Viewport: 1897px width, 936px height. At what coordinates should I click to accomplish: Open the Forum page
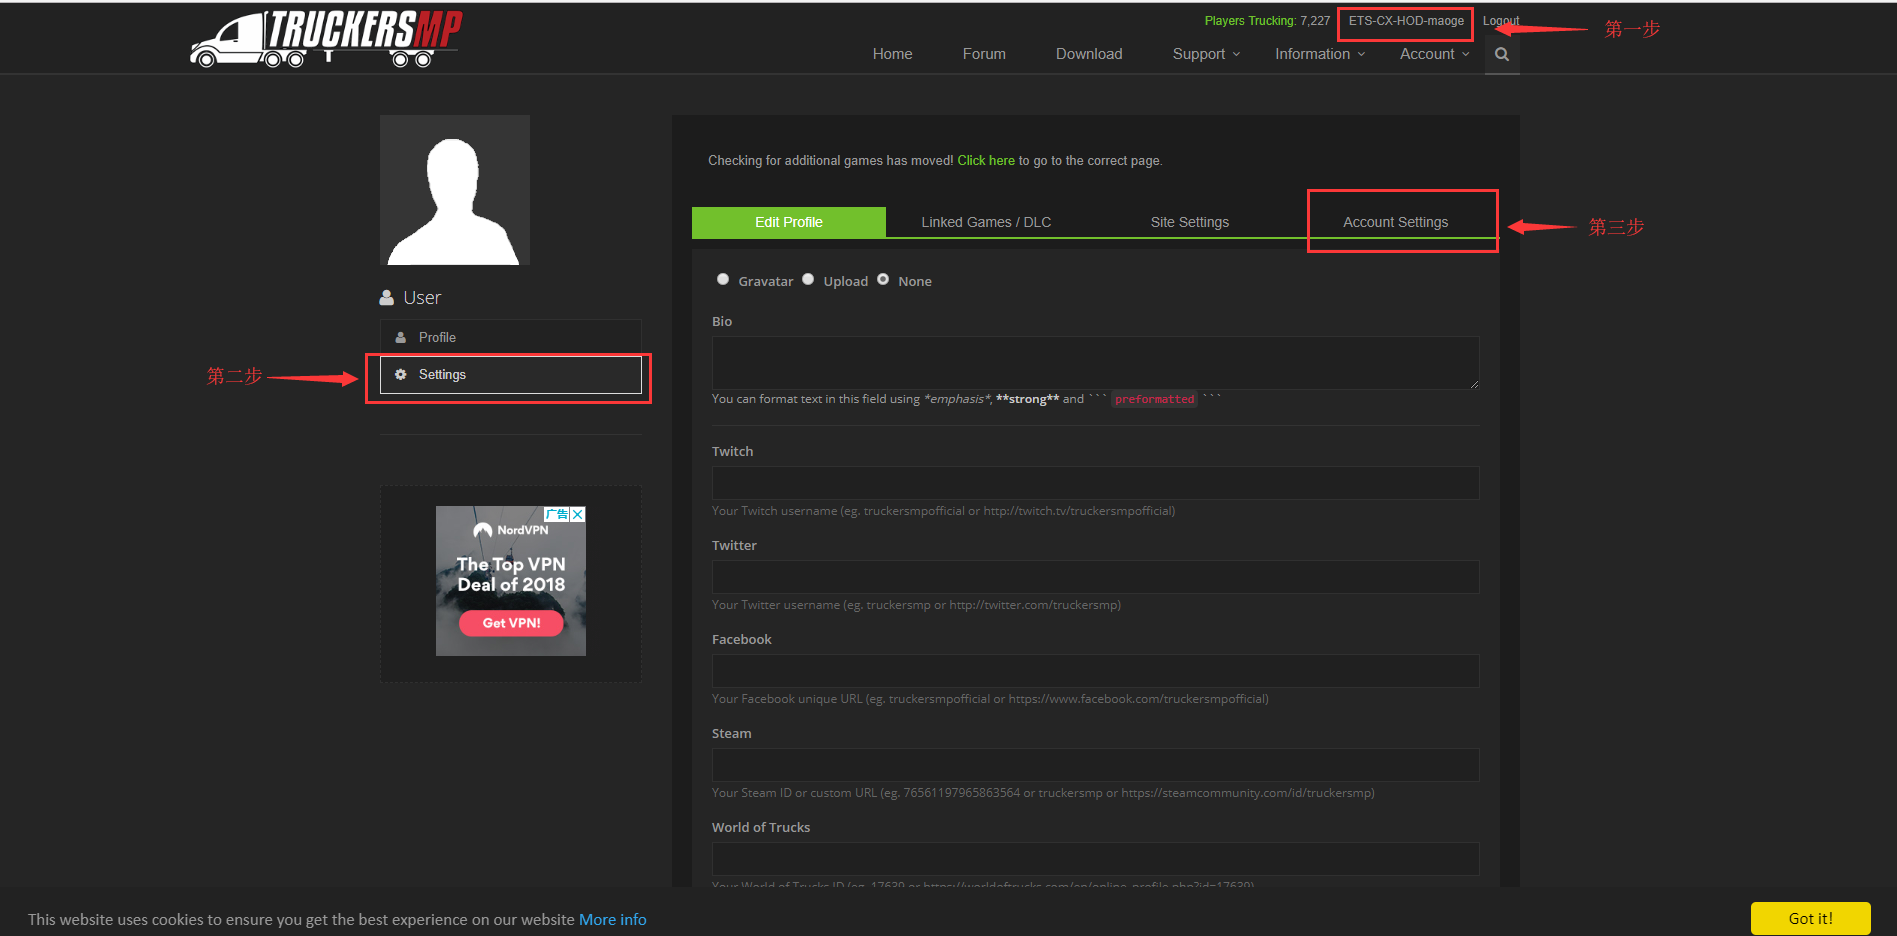click(984, 54)
